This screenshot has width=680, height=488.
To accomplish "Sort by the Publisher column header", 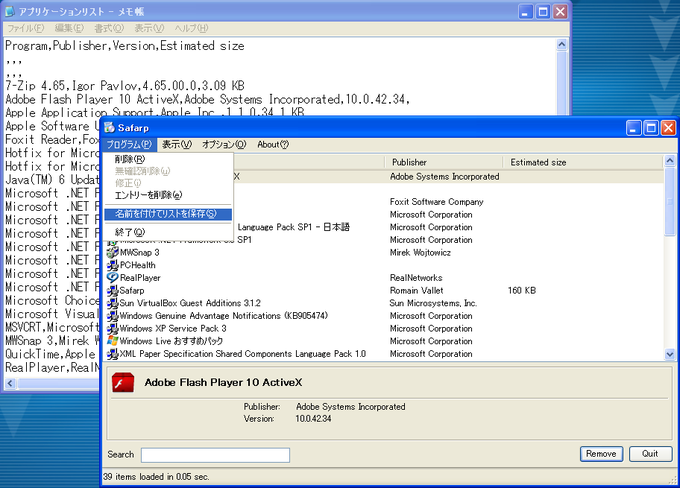I will [445, 162].
